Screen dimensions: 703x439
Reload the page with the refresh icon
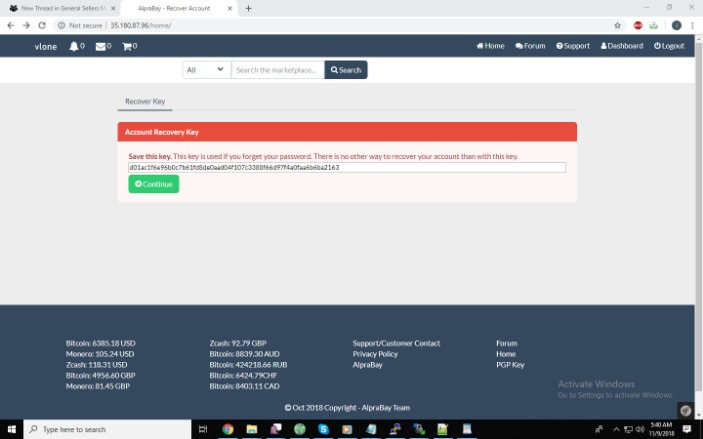click(42, 25)
